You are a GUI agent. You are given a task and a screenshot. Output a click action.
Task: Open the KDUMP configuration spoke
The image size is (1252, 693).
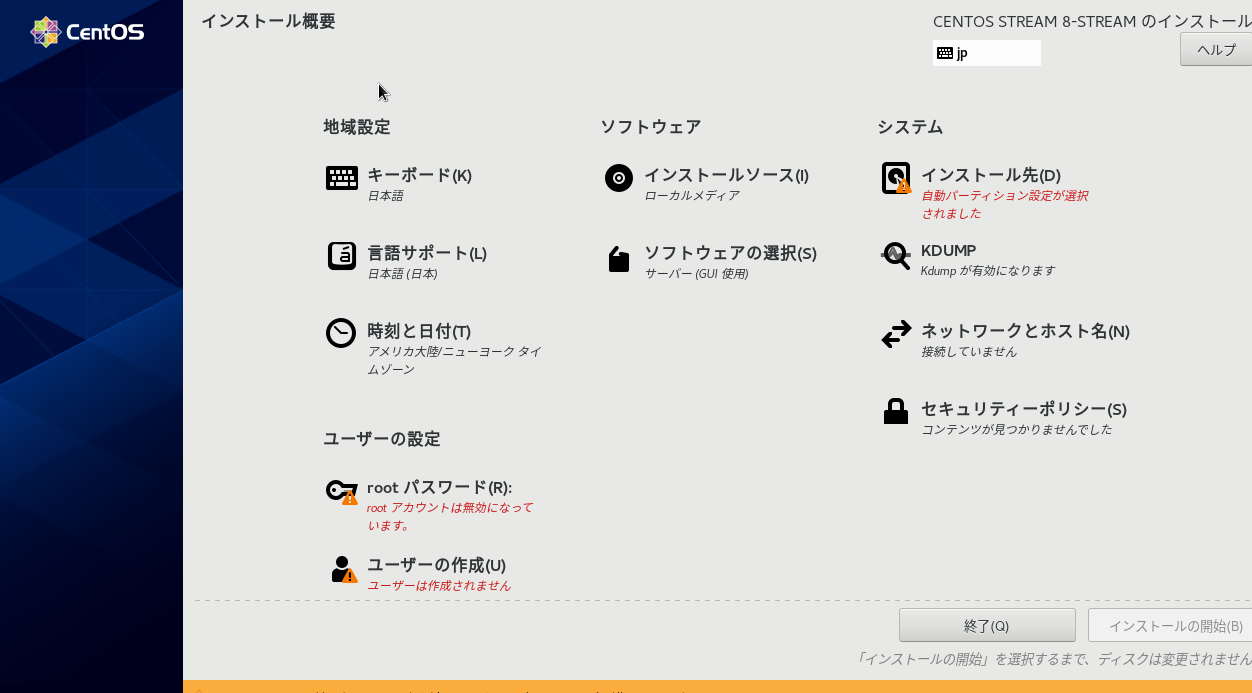pyautogui.click(x=948, y=251)
